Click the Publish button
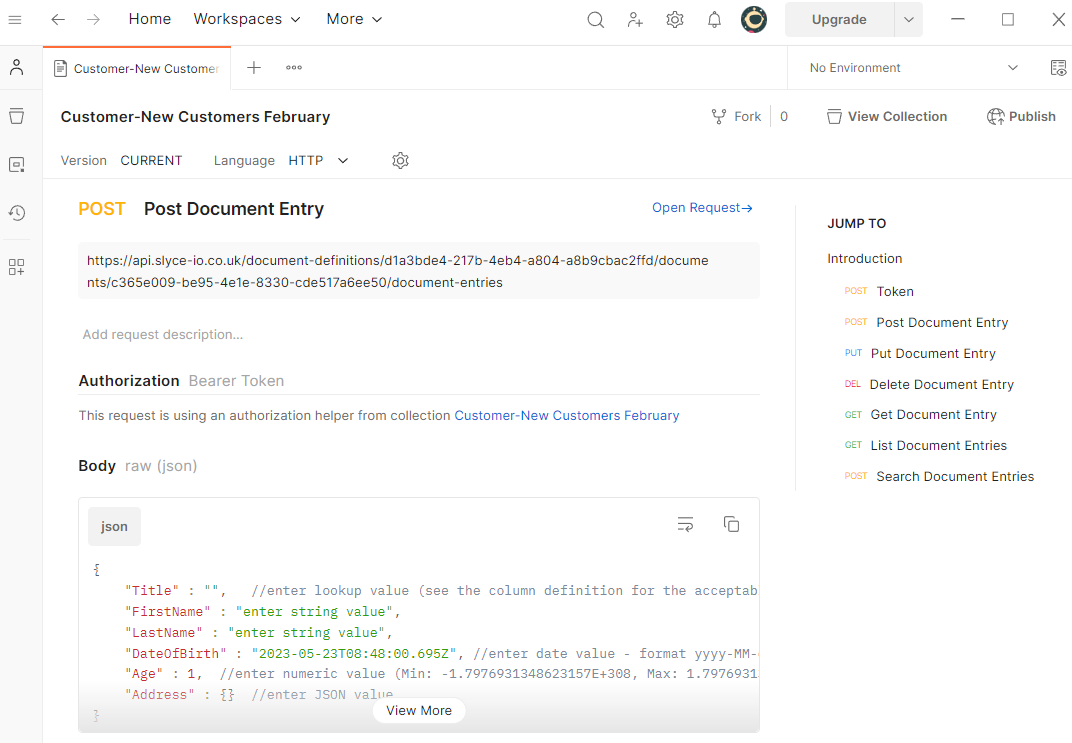Screen dimensions: 1072x743 pyautogui.click(x=1021, y=117)
